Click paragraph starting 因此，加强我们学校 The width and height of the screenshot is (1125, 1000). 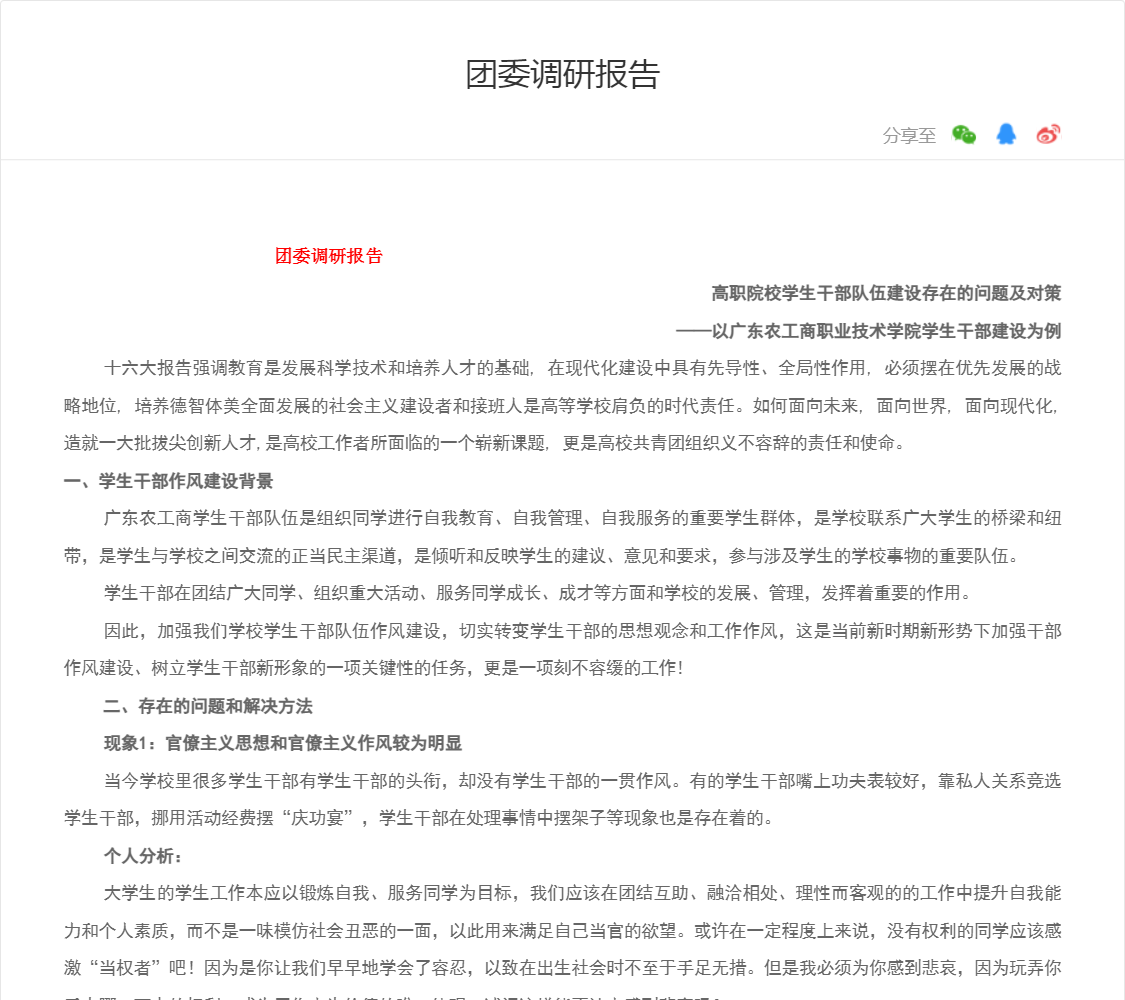[x=562, y=650]
